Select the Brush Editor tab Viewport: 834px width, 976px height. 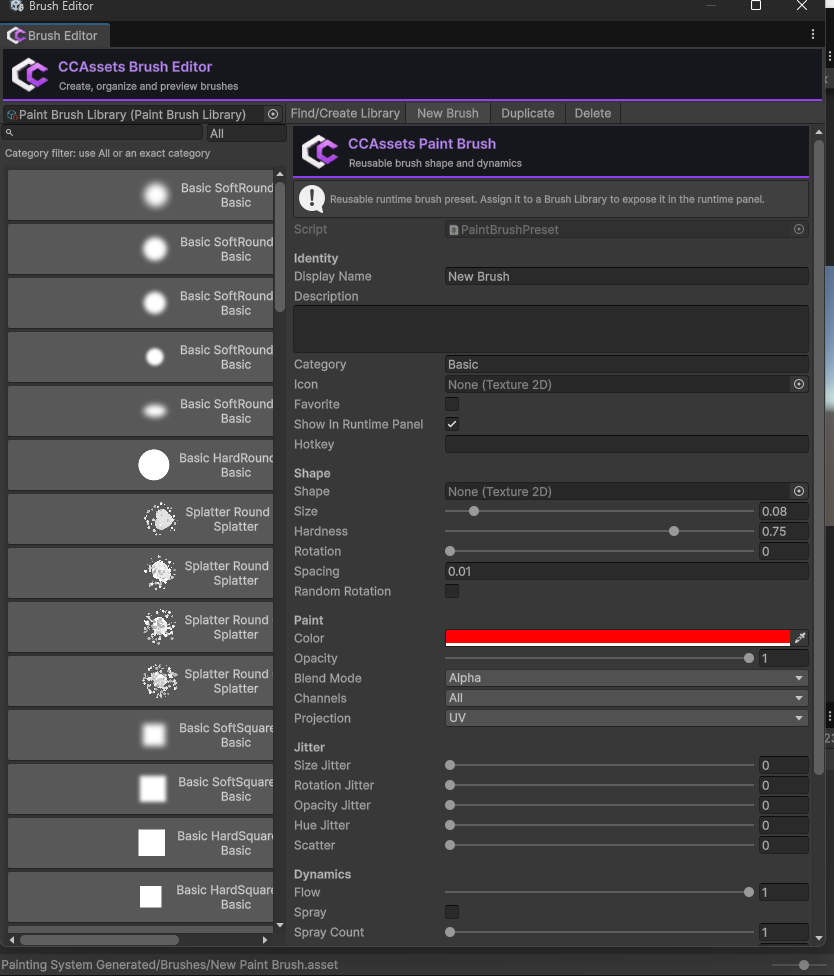pyautogui.click(x=55, y=35)
